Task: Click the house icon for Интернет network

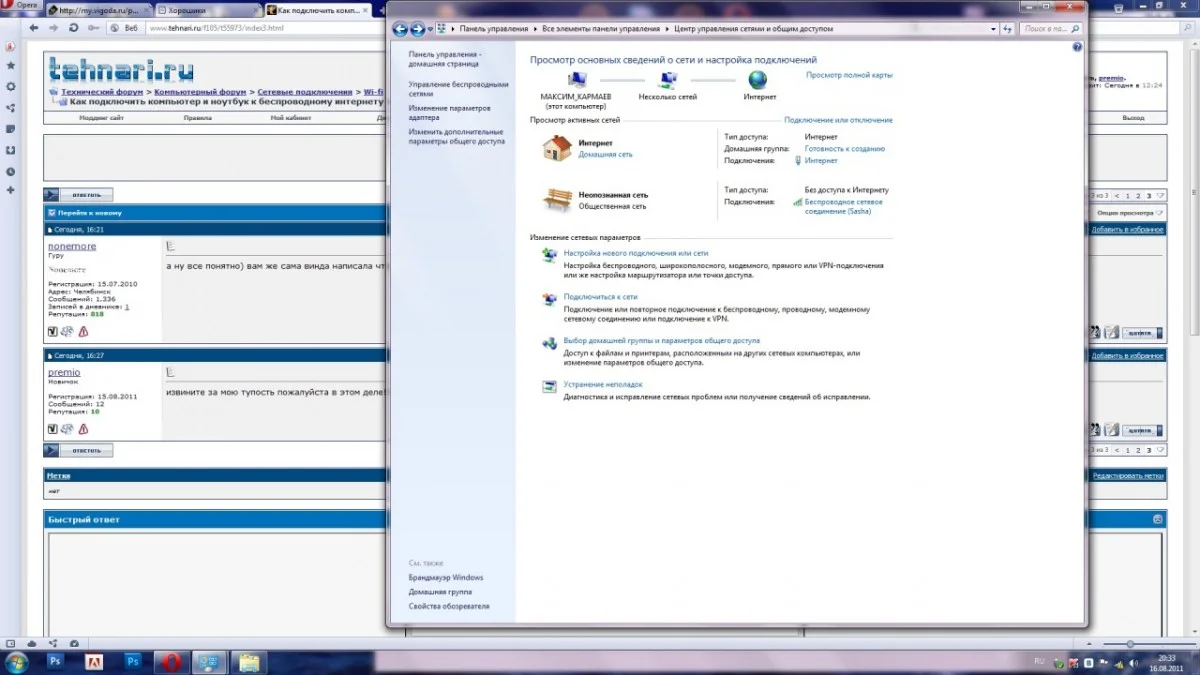Action: [556, 149]
